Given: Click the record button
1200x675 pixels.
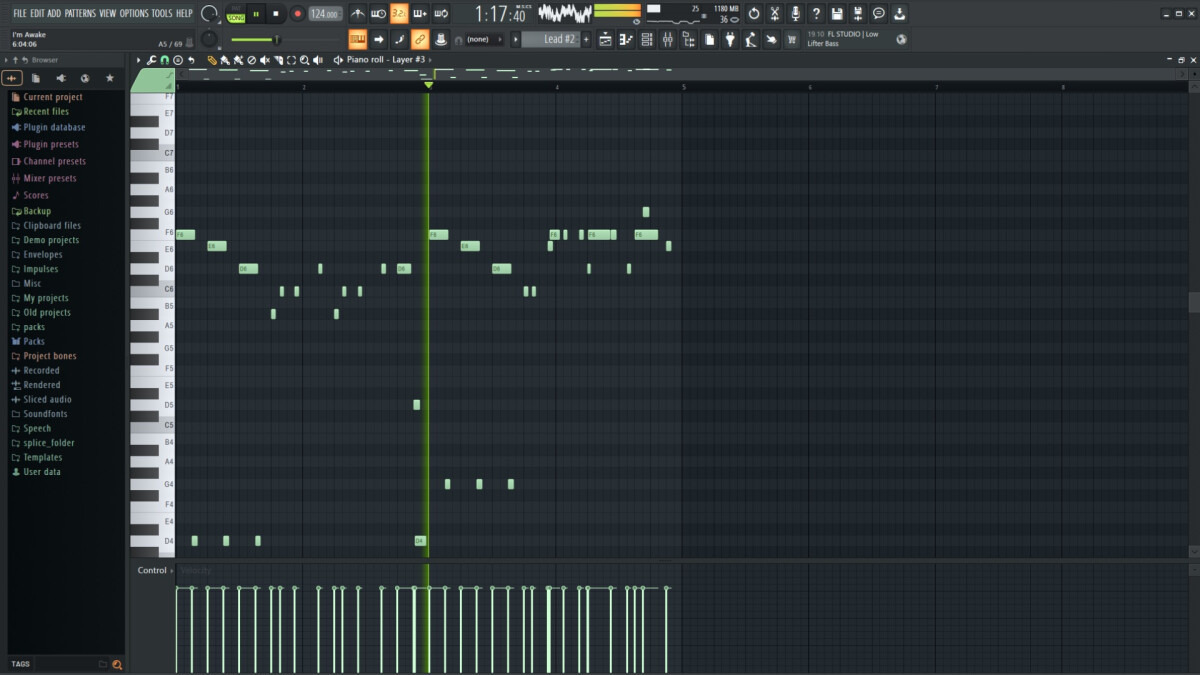Looking at the screenshot, I should click(x=297, y=14).
